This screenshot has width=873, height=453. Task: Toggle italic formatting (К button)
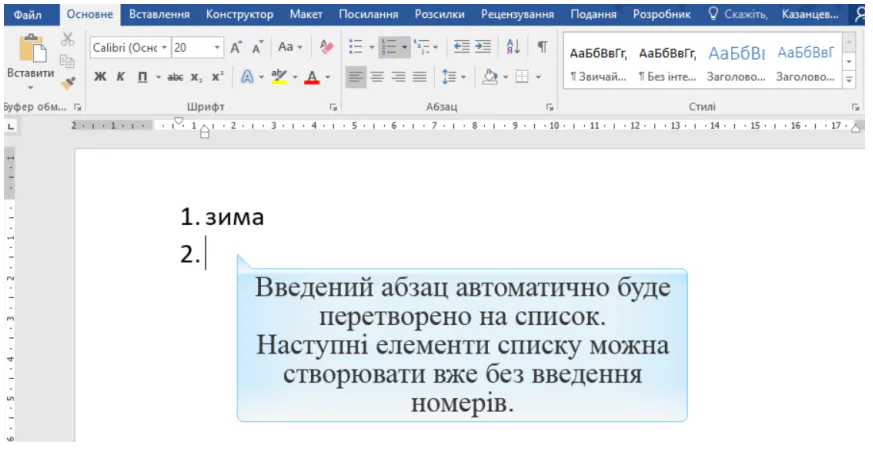(x=120, y=77)
